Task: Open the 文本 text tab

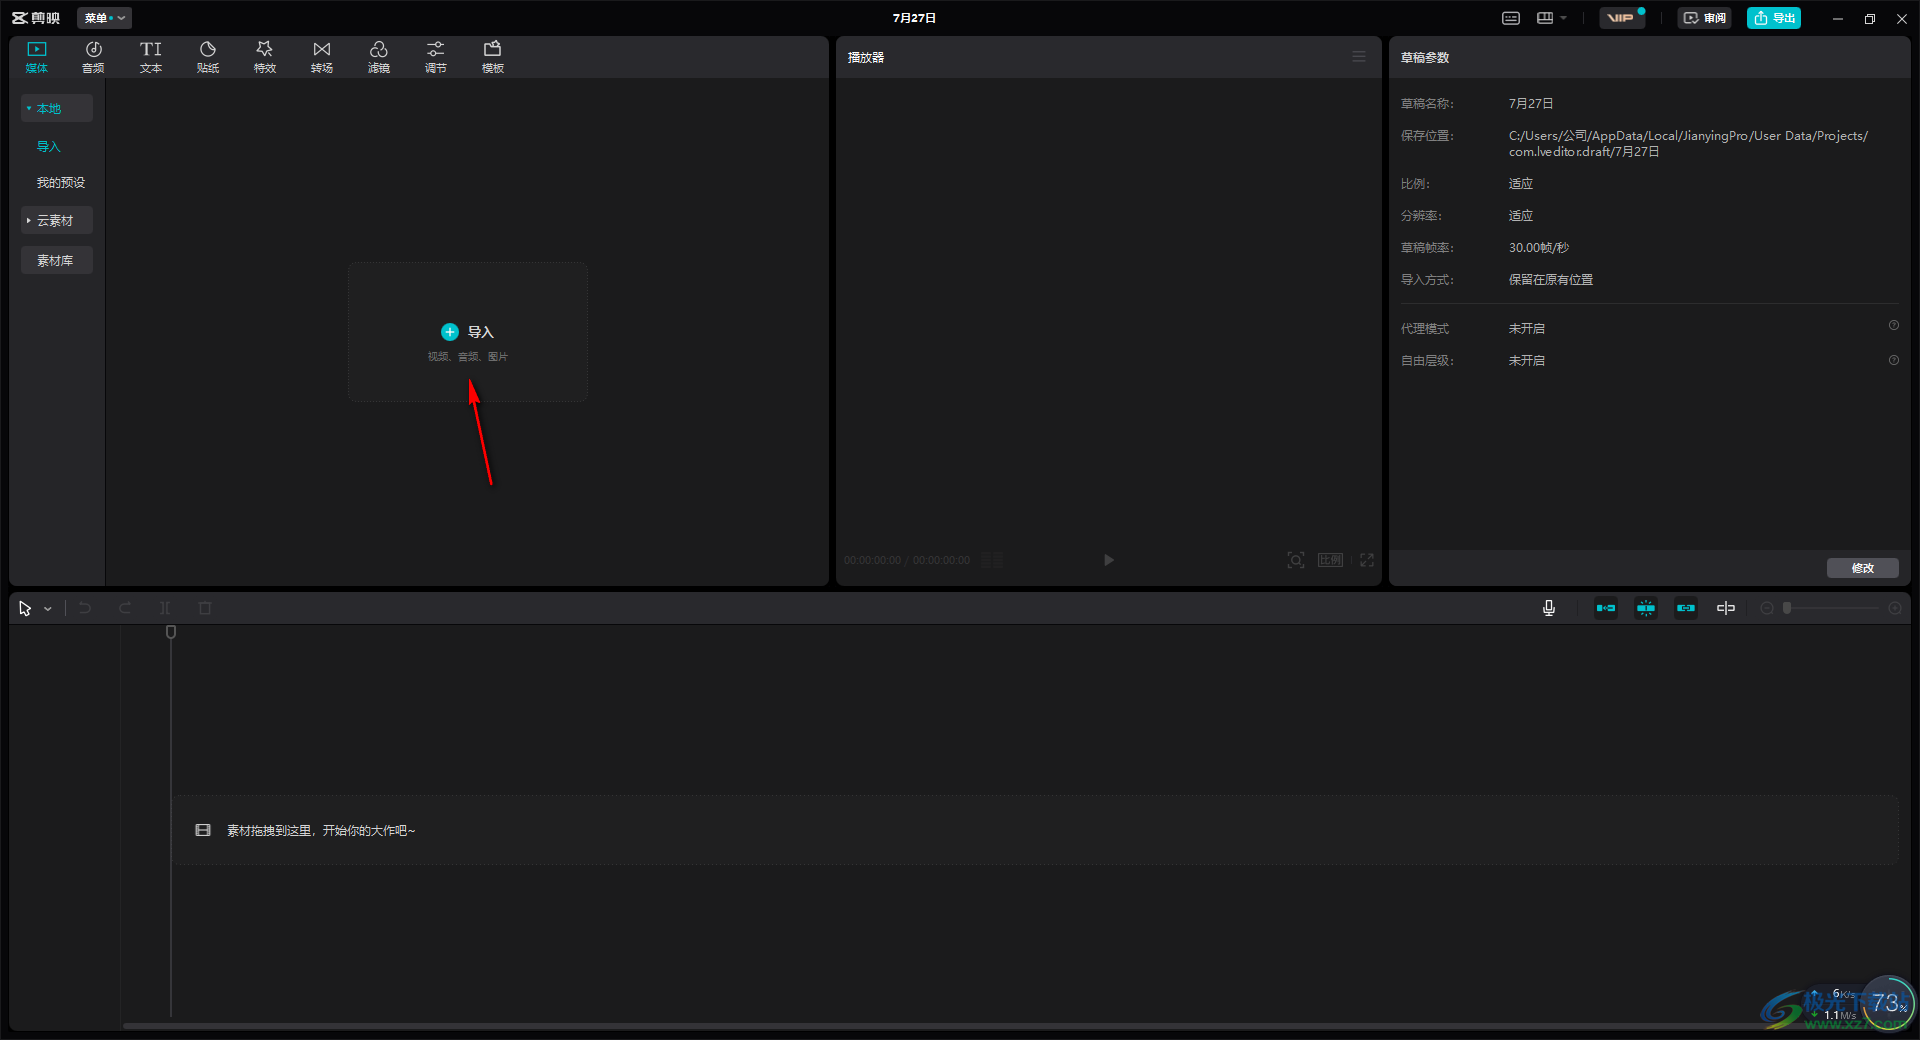Action: (x=151, y=57)
